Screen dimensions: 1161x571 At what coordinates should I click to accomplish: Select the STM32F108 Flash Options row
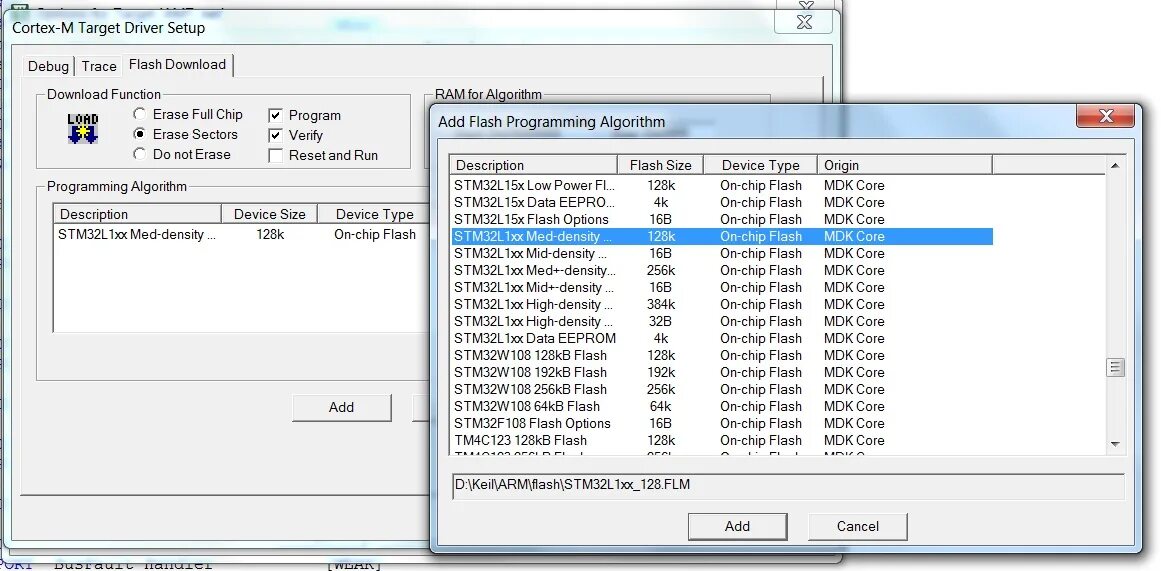(x=722, y=424)
